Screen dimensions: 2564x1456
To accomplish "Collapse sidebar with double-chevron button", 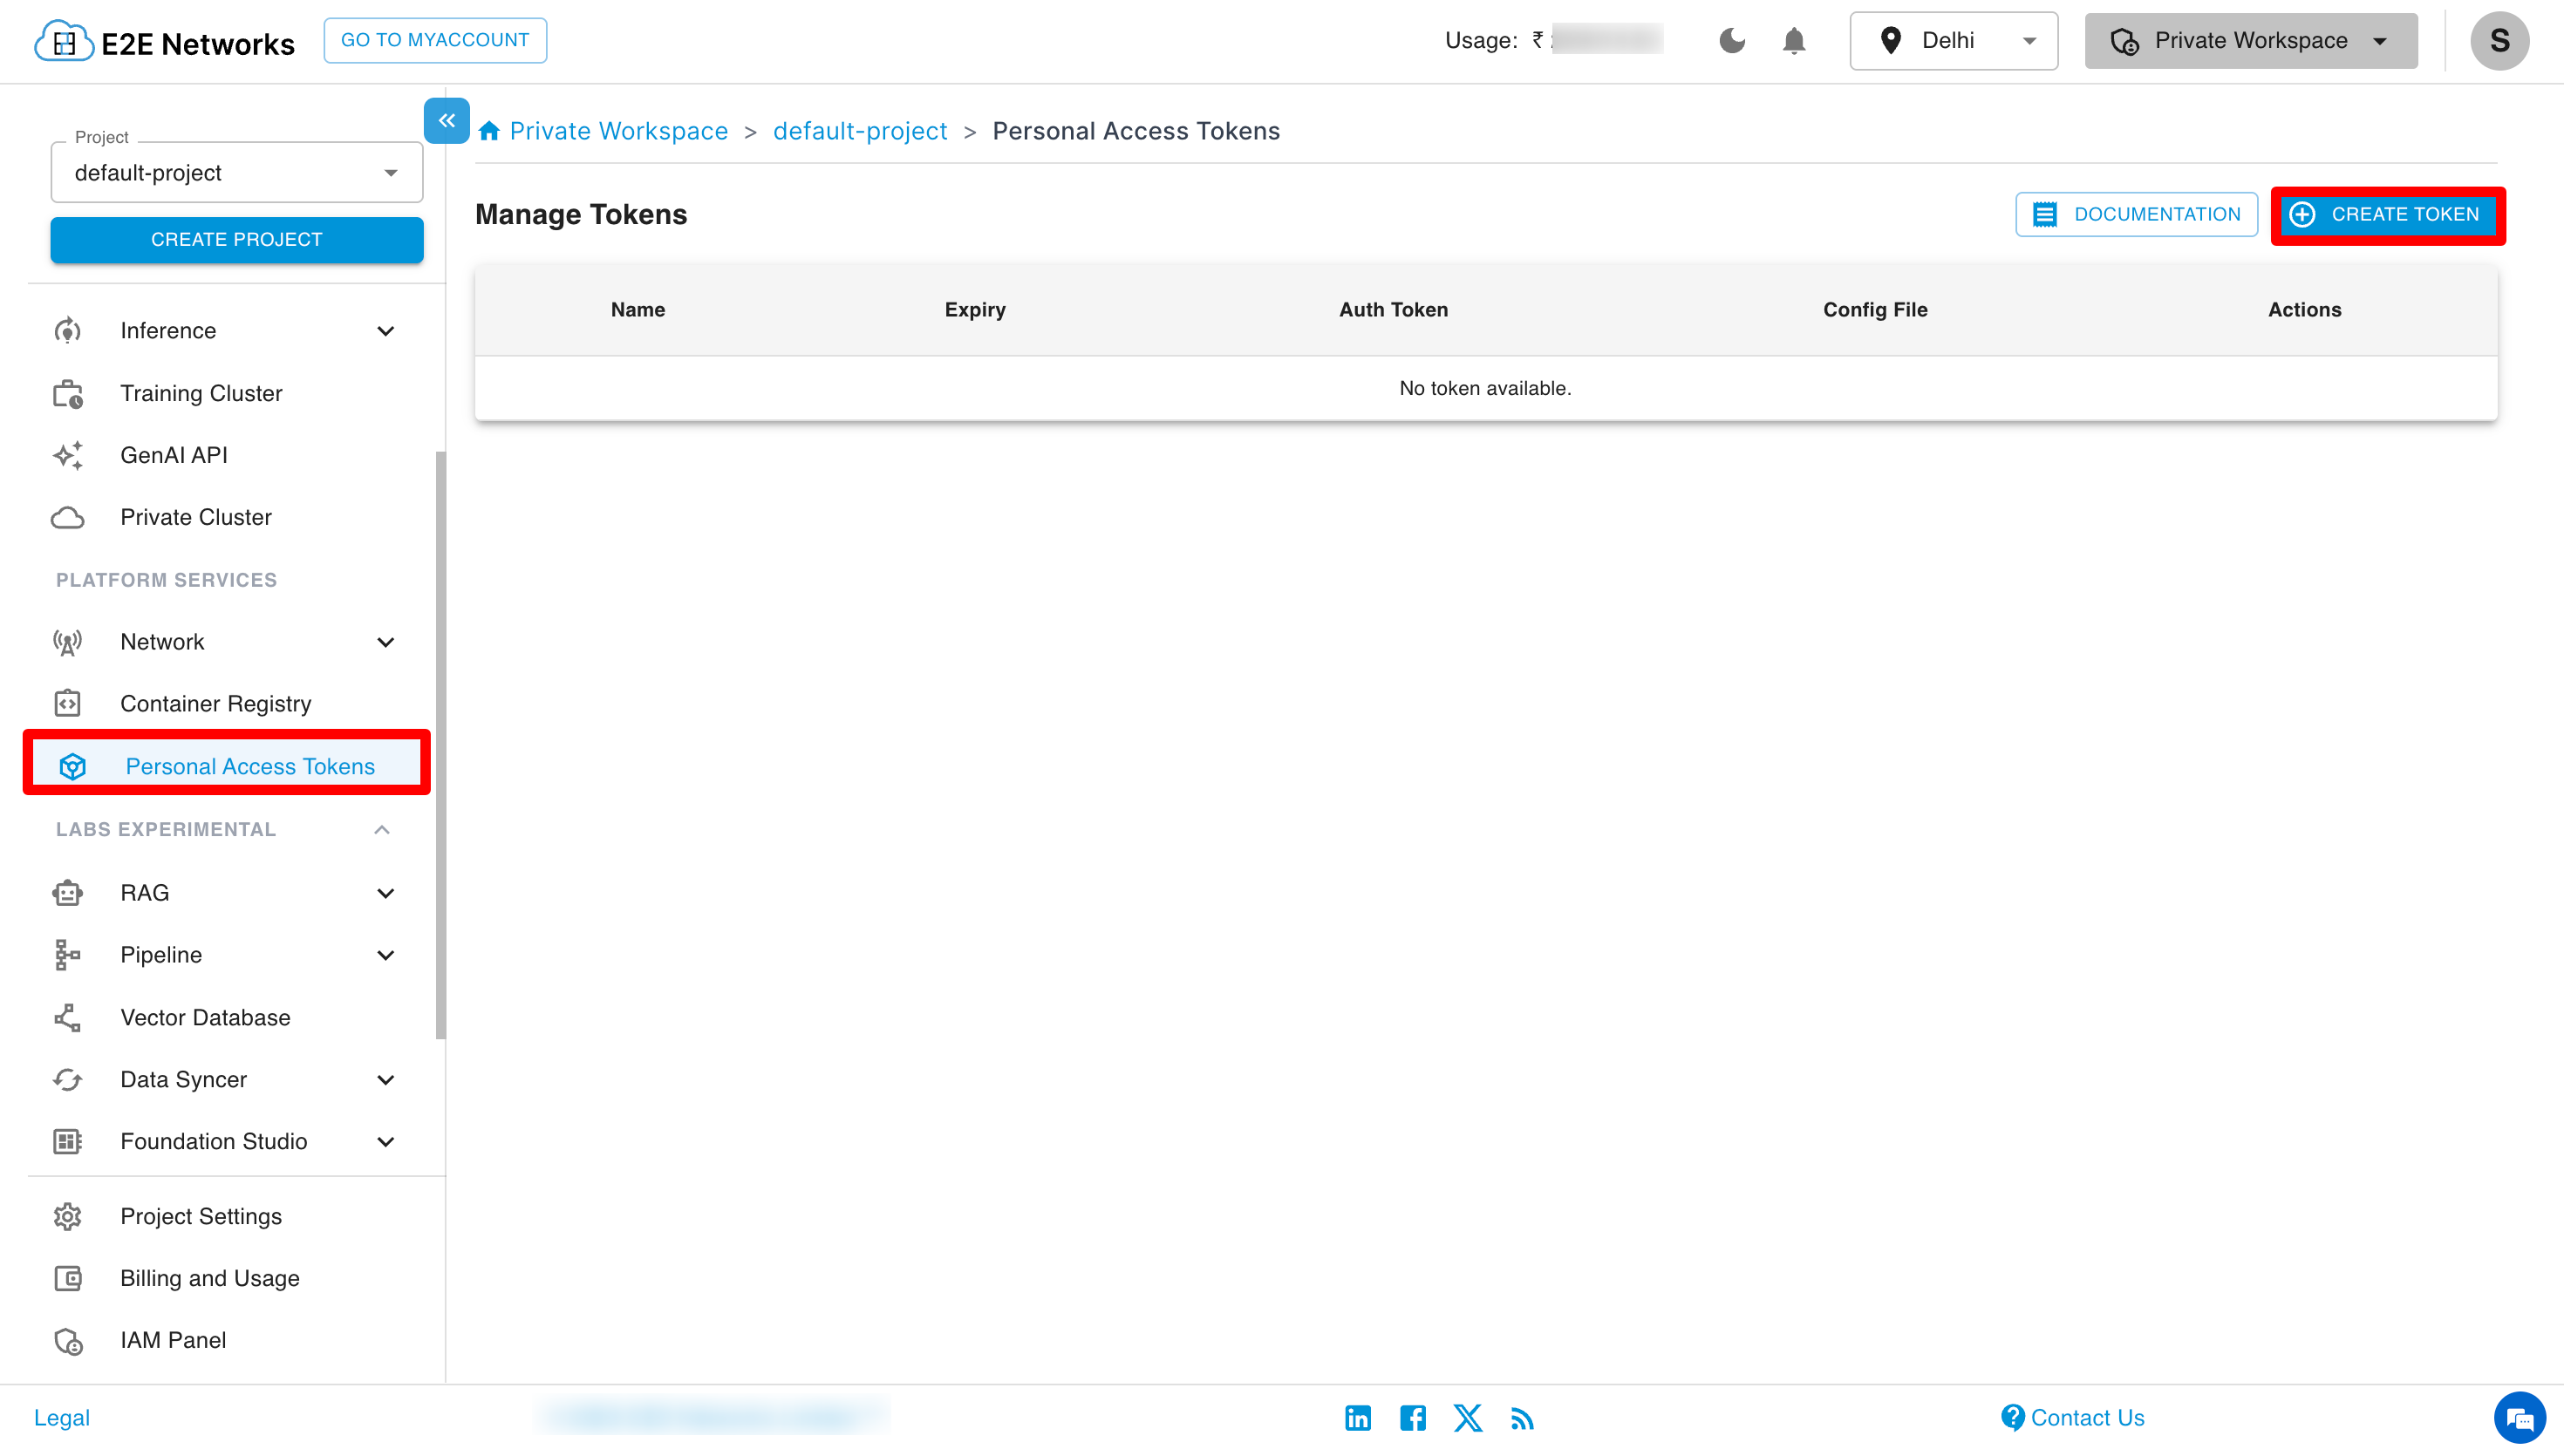I will click(446, 121).
